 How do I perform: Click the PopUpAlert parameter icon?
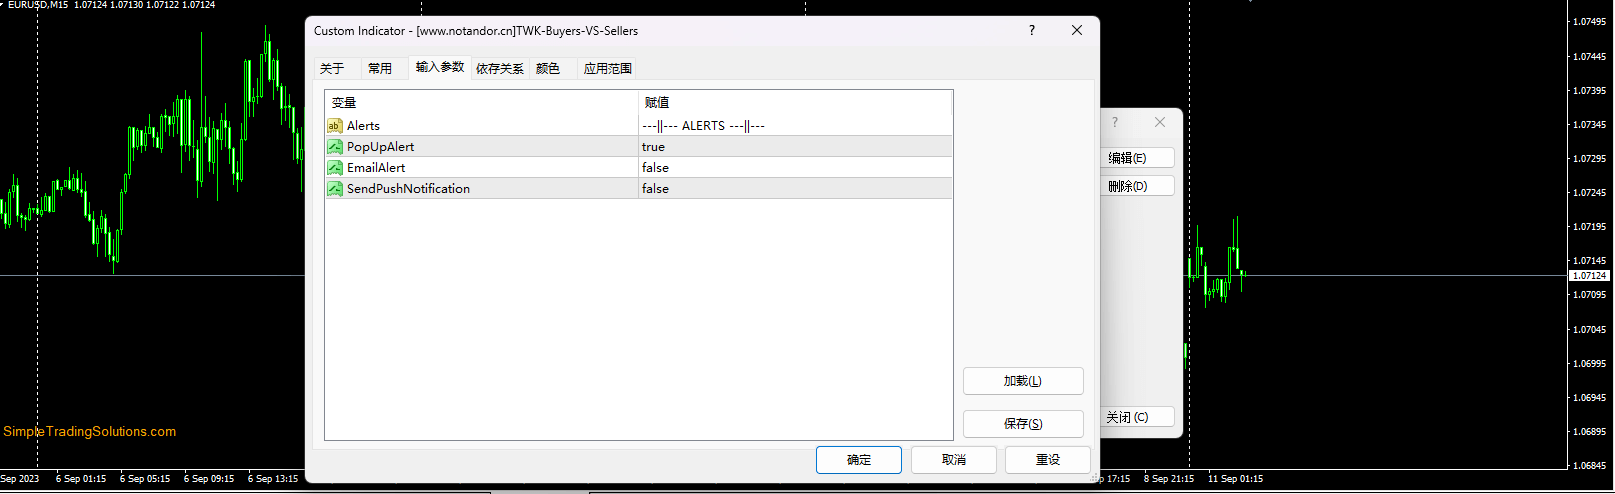(335, 147)
